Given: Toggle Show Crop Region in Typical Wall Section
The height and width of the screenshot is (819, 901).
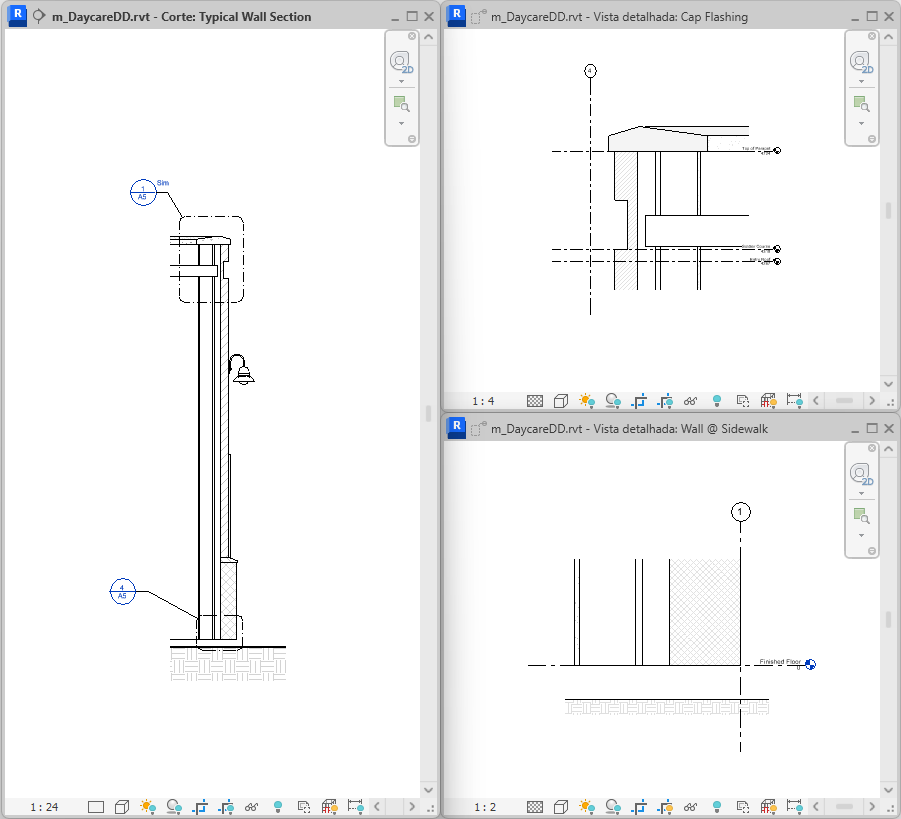Looking at the screenshot, I should (x=226, y=807).
